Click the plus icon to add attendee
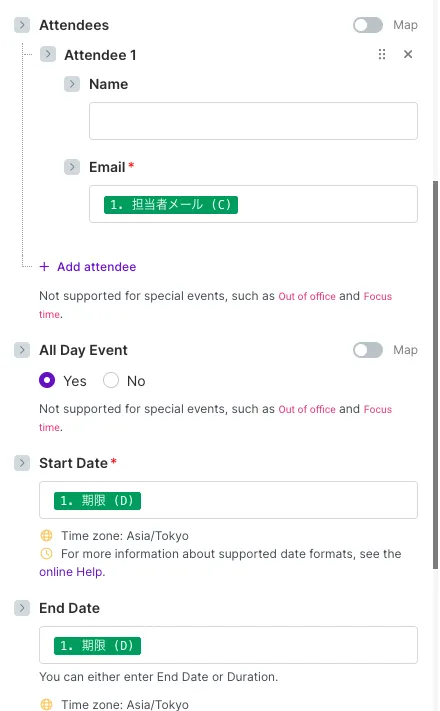The image size is (440, 711). click(44, 267)
